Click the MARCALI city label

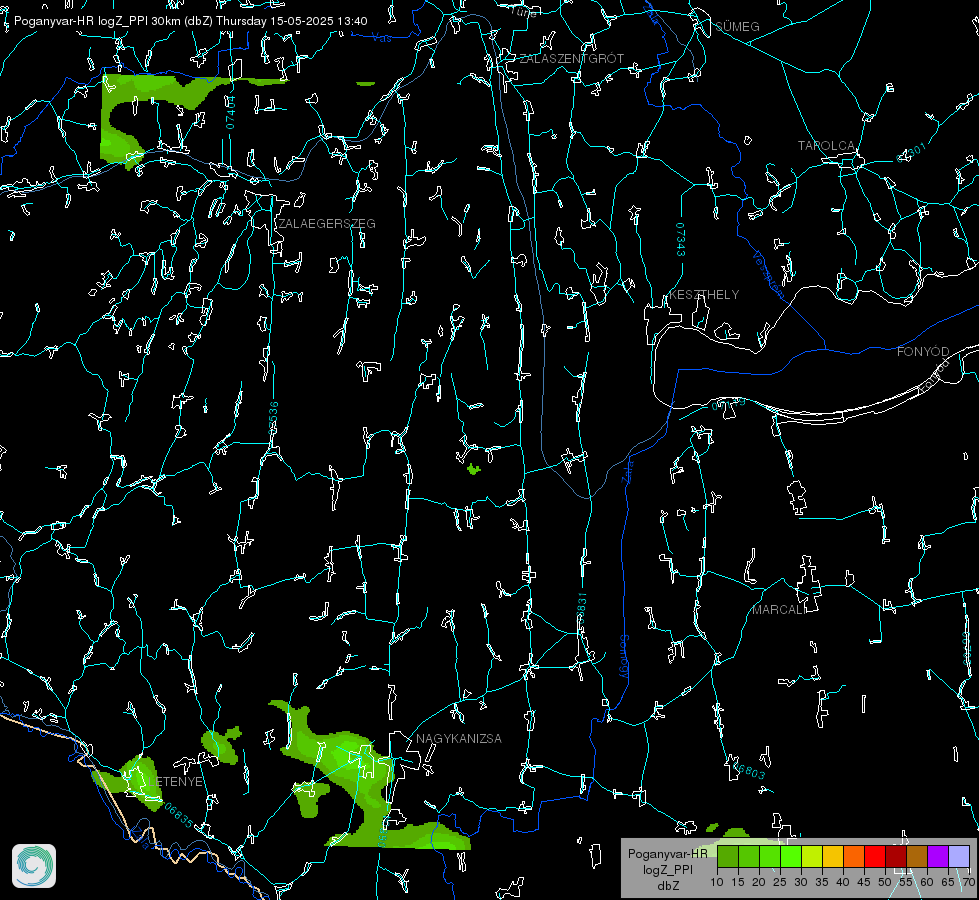pos(779,610)
